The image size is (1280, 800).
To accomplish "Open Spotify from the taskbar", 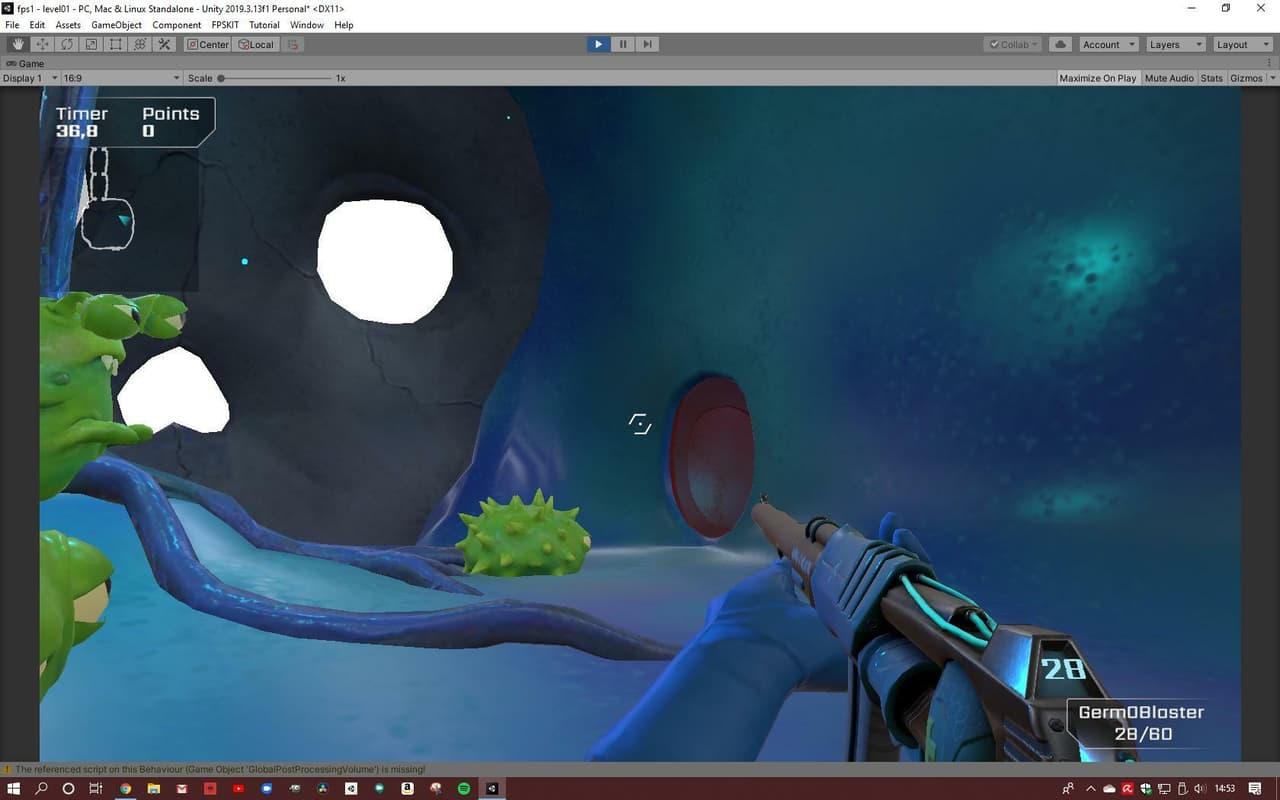I will (x=464, y=788).
